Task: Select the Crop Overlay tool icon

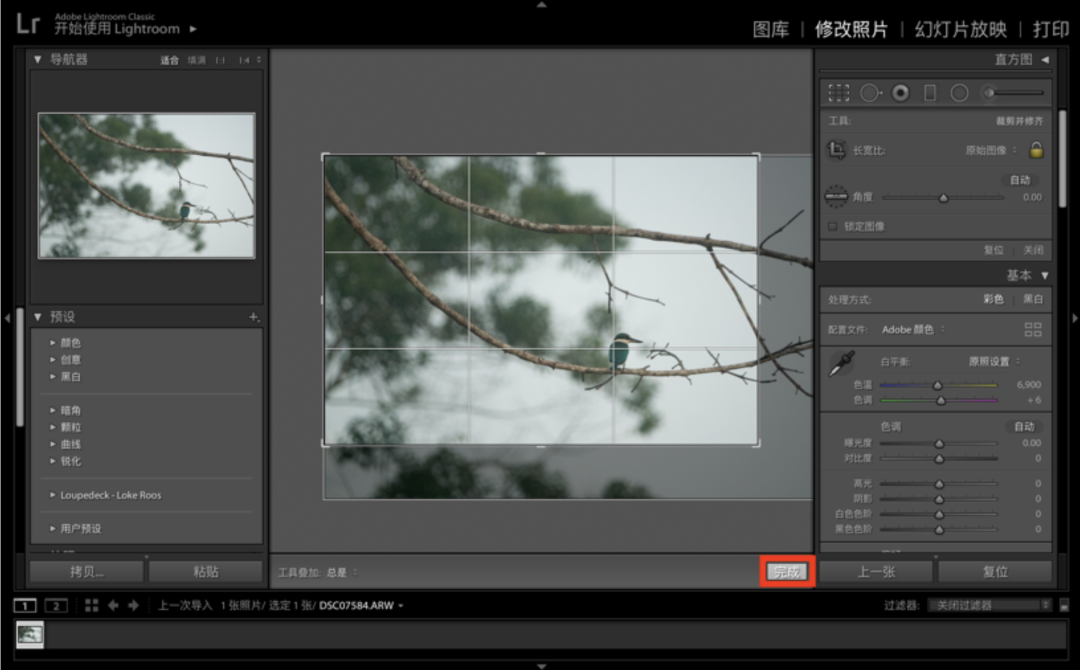Action: pos(839,93)
